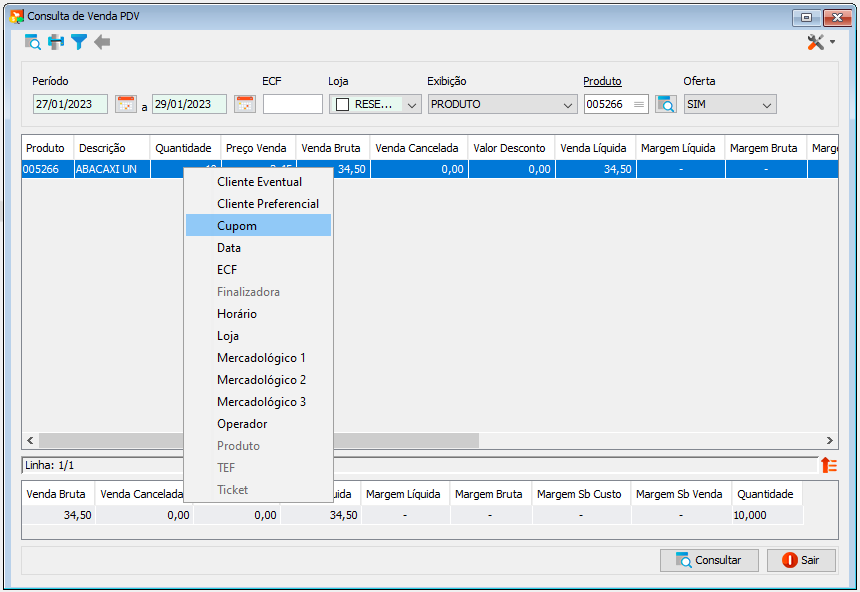Screen dimensions: 860x592
Task: Click the Sair button
Action: [801, 560]
